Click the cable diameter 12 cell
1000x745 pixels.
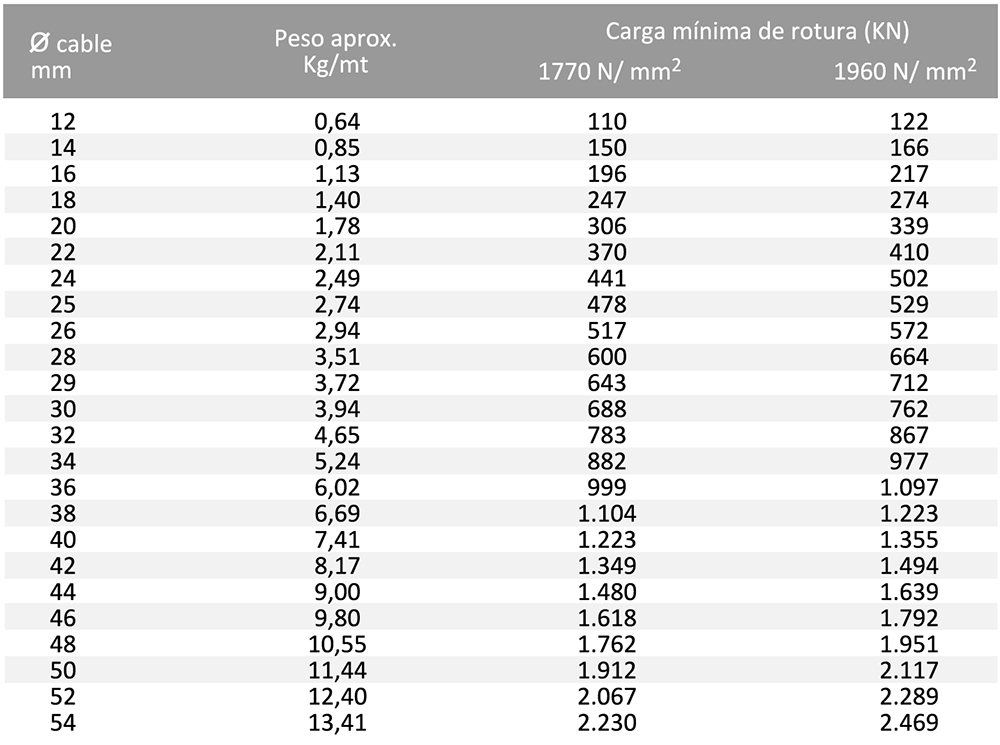pyautogui.click(x=63, y=121)
